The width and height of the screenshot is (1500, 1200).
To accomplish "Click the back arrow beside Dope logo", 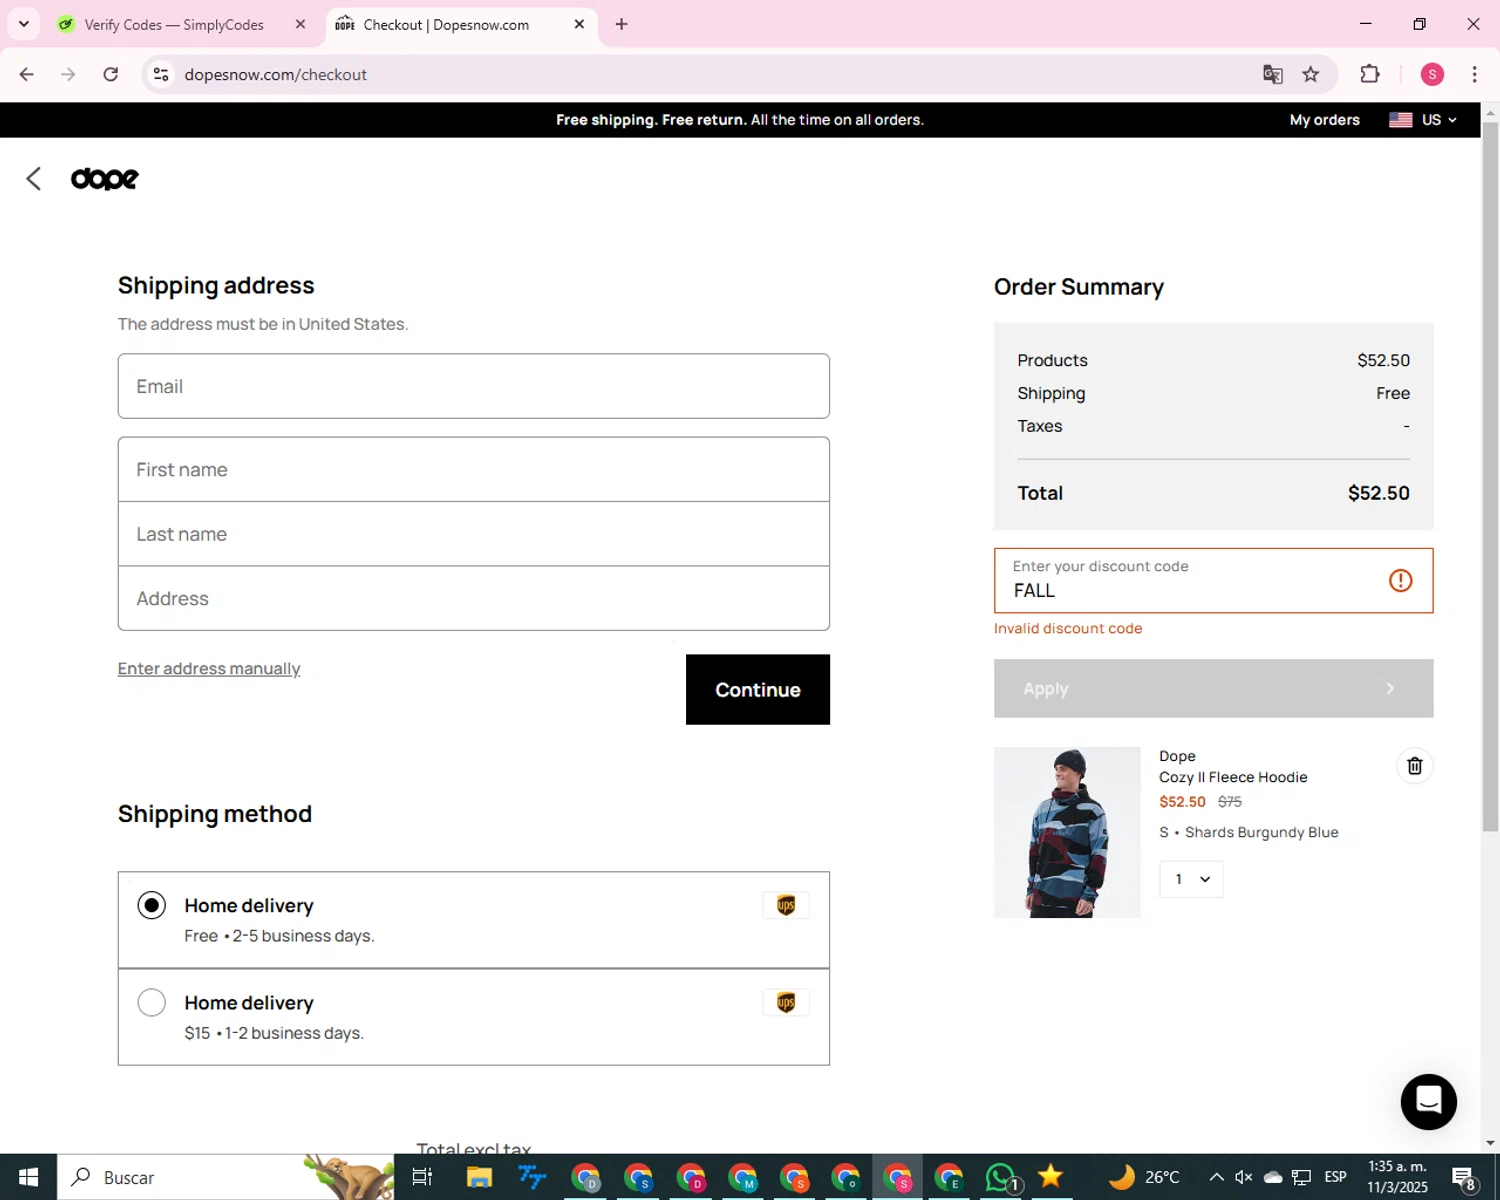I will click(x=34, y=179).
